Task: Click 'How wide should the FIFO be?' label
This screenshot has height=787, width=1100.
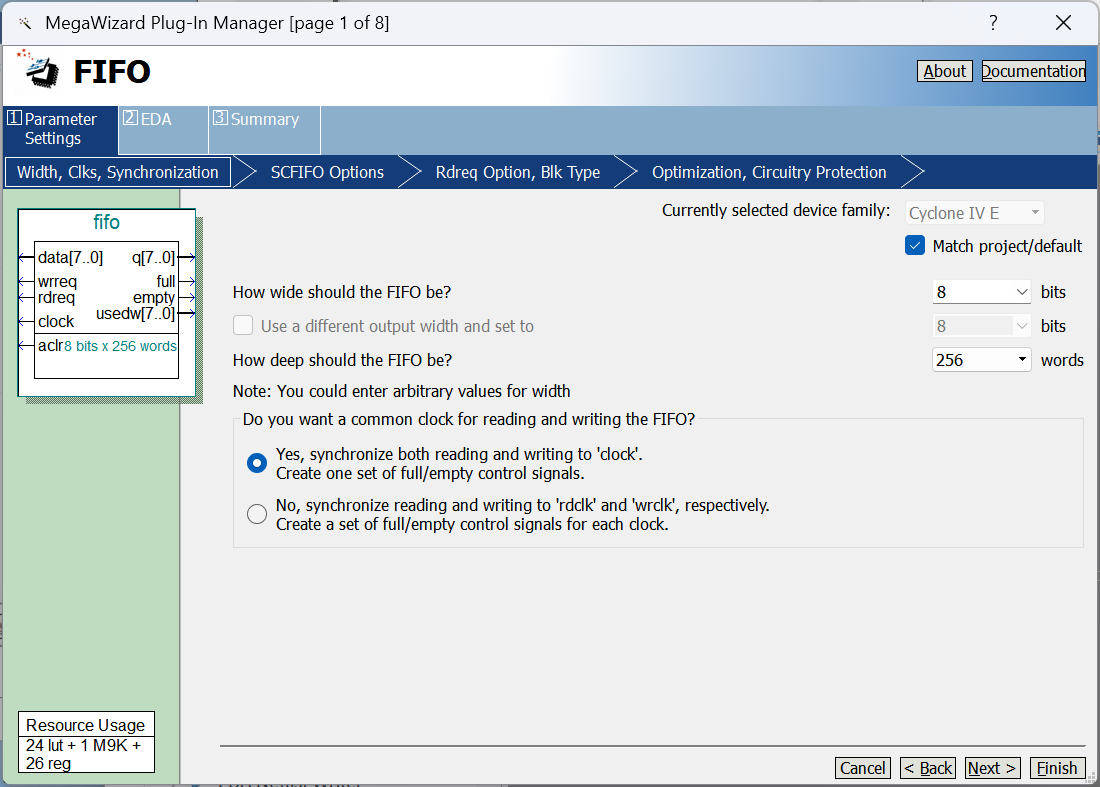Action: click(342, 292)
